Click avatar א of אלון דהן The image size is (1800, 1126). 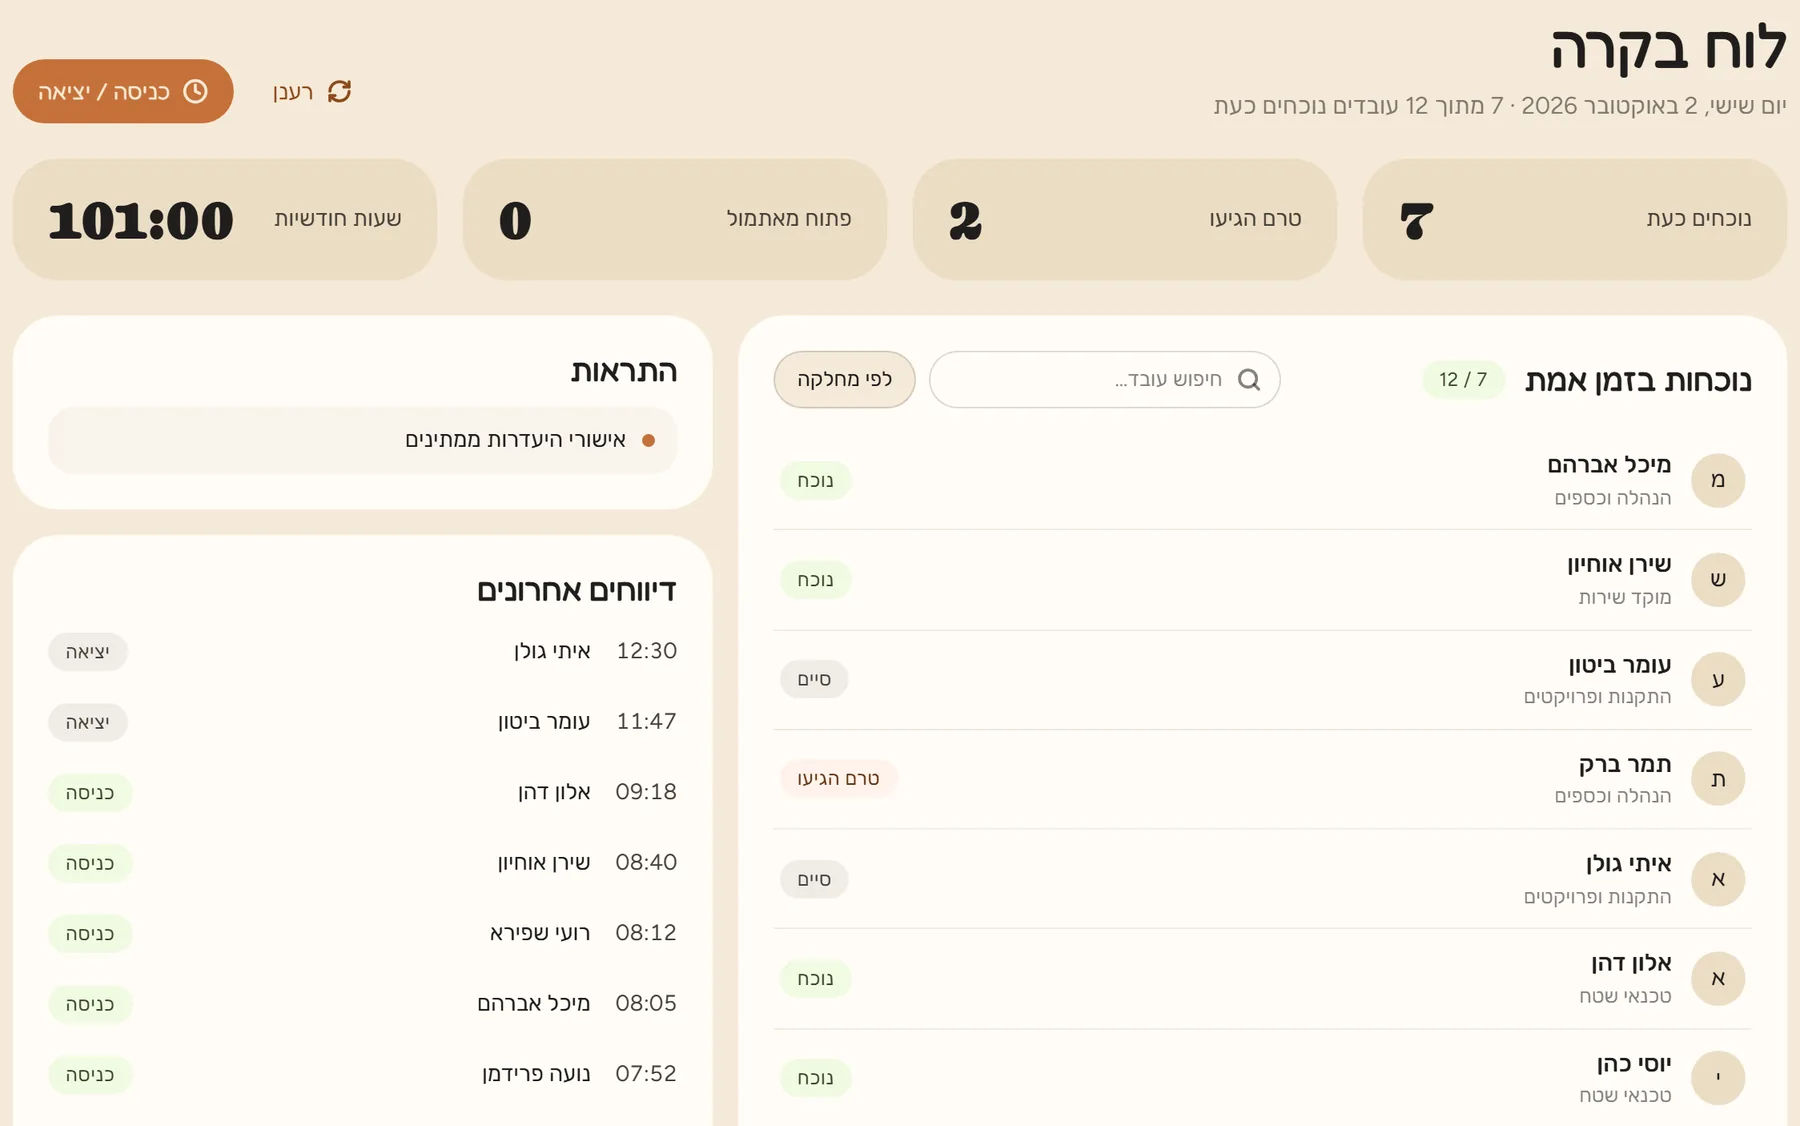pos(1718,978)
